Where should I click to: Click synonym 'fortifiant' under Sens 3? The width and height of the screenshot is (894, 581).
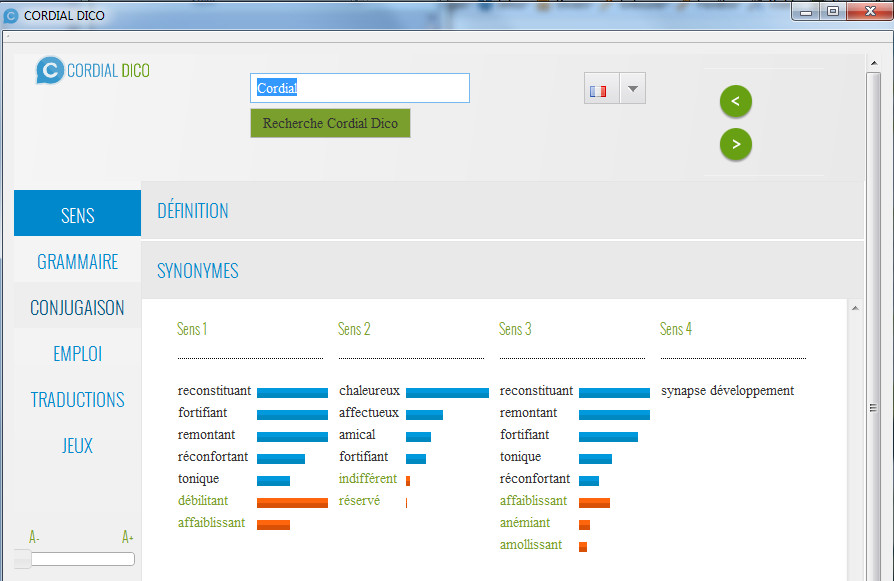point(525,434)
